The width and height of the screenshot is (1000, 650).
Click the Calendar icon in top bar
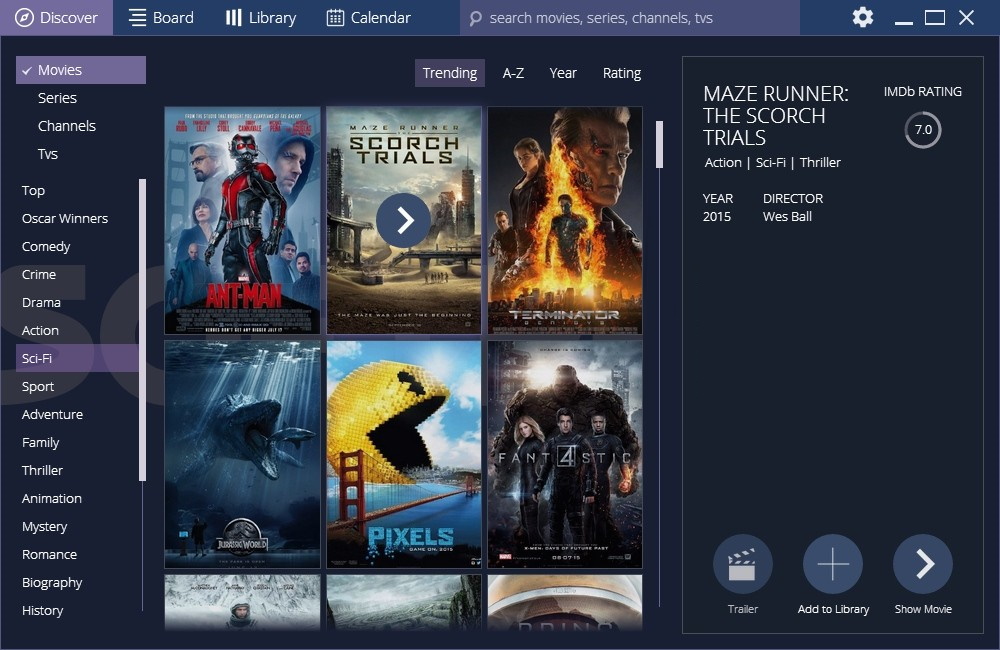click(x=335, y=18)
